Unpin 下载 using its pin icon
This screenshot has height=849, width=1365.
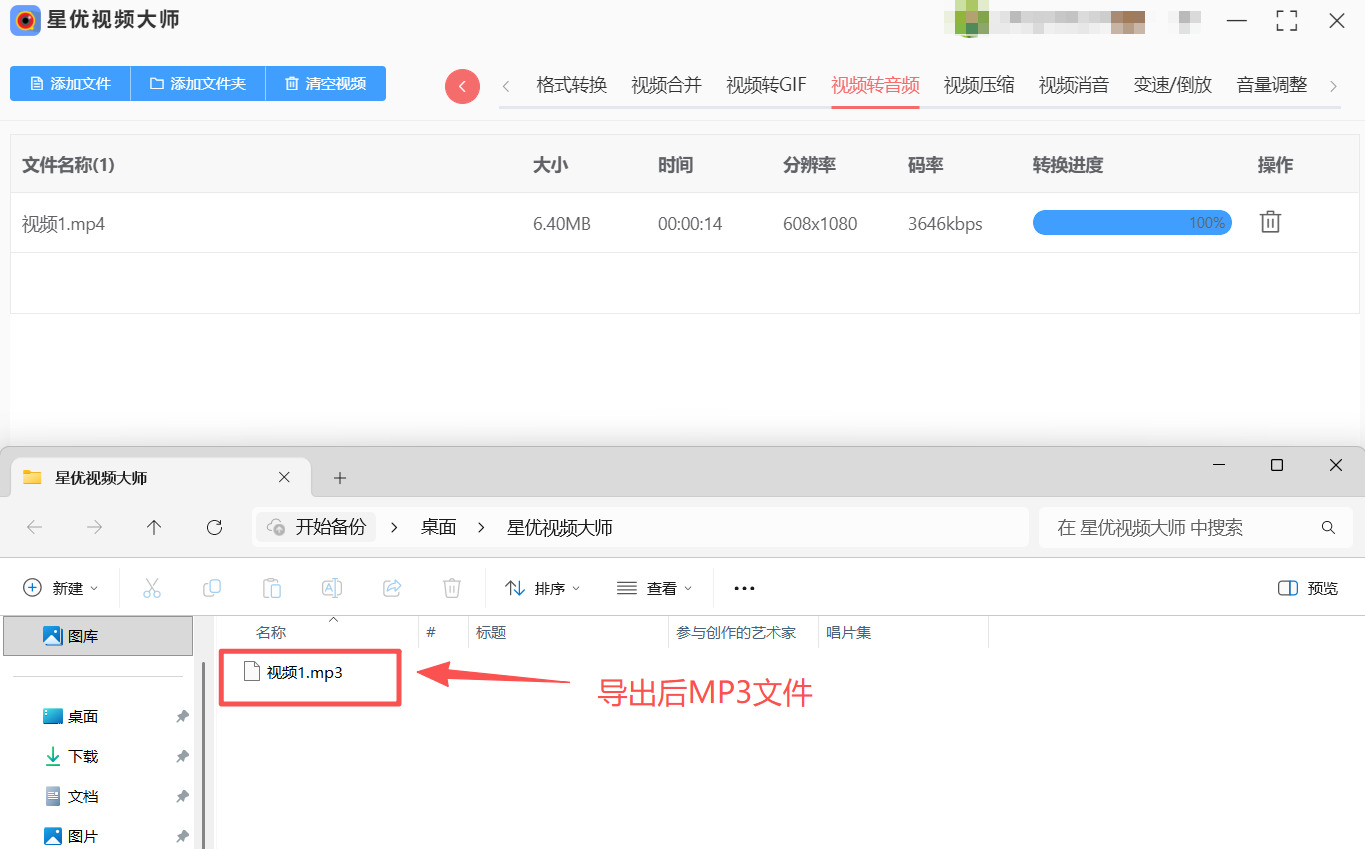click(182, 756)
